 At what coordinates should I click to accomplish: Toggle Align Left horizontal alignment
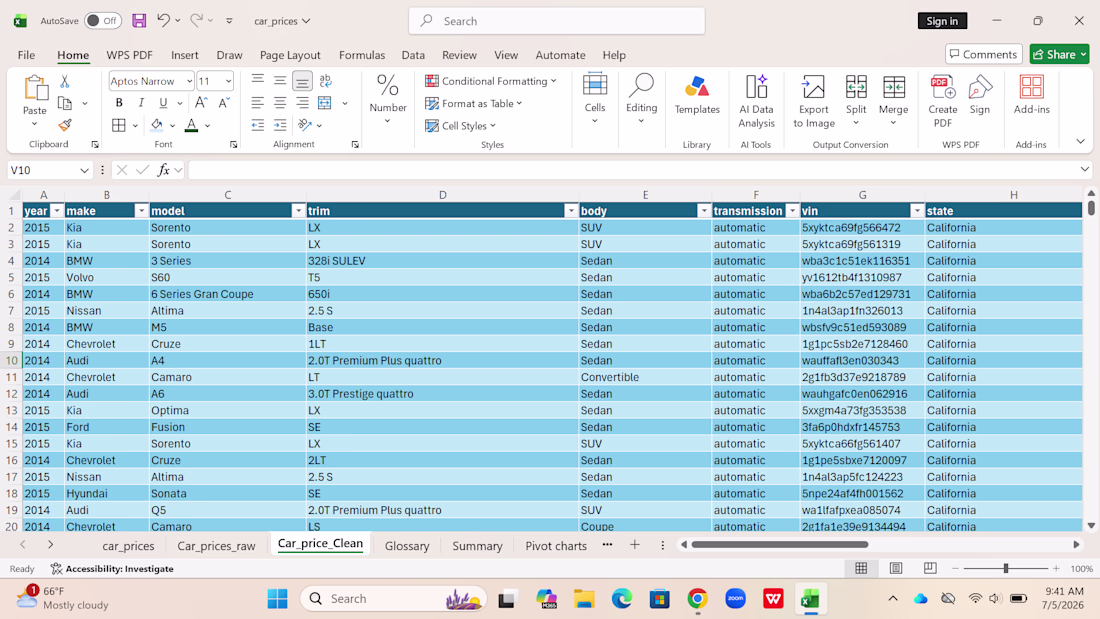point(258,103)
